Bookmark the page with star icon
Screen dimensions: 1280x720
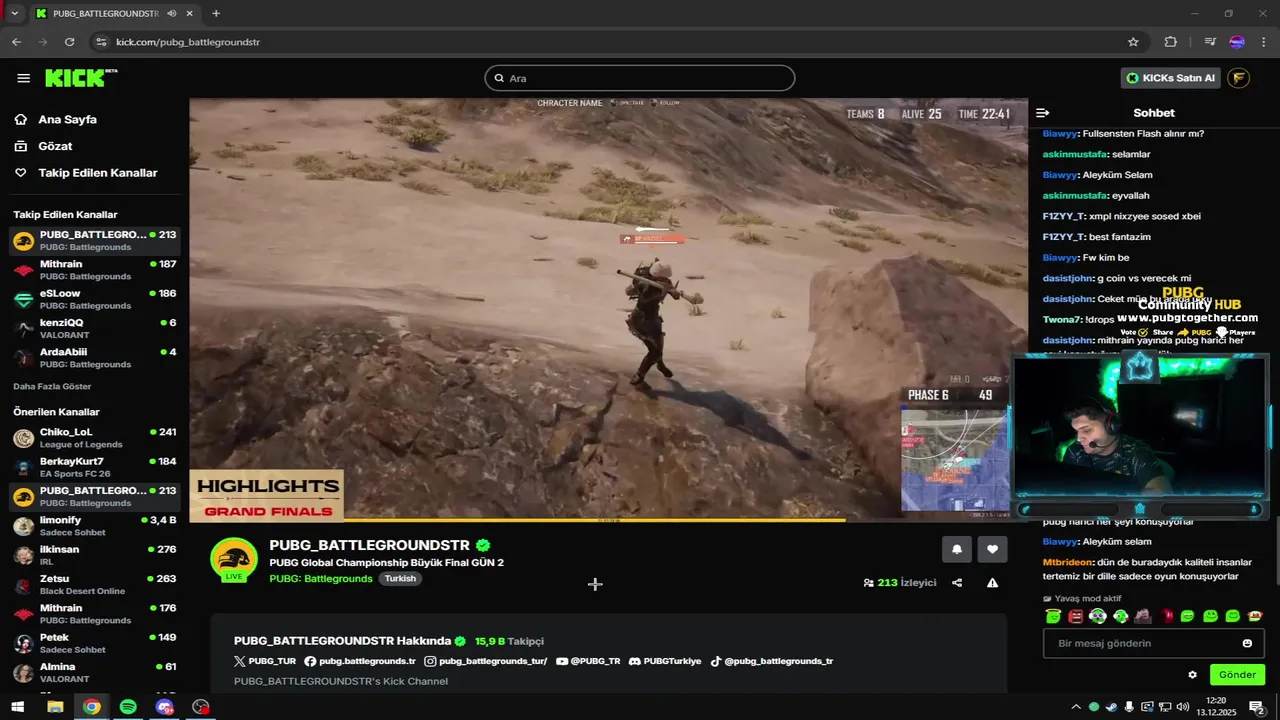pos(1133,42)
